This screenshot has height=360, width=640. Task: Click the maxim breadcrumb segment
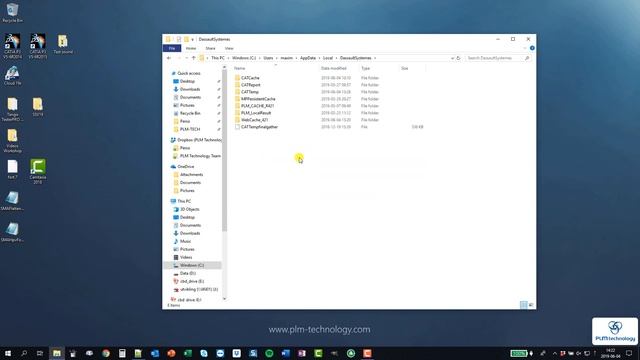click(287, 58)
